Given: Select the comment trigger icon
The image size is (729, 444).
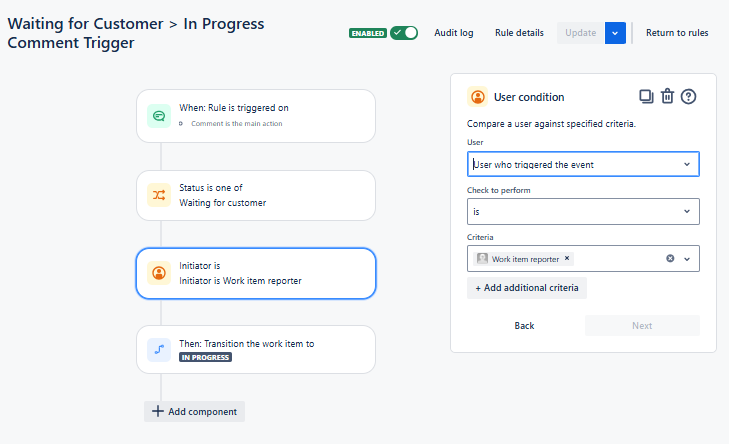Looking at the screenshot, I should click(159, 116).
